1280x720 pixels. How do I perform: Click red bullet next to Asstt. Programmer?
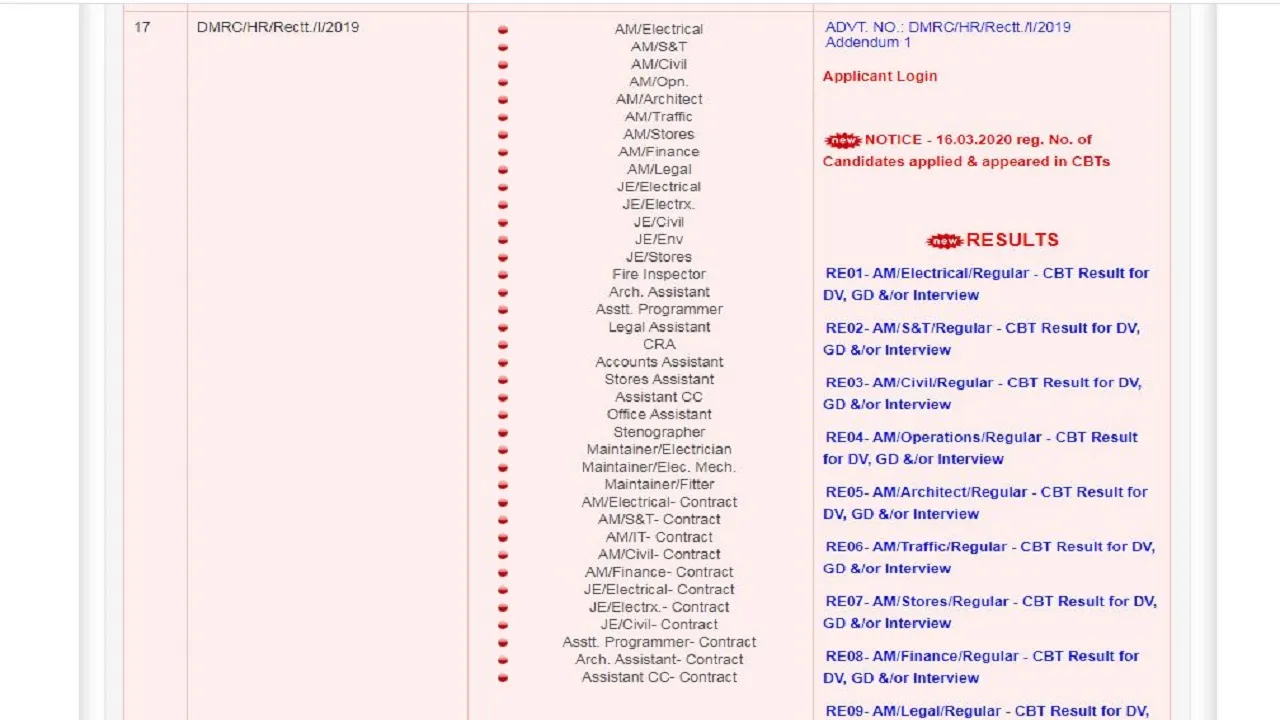click(503, 310)
